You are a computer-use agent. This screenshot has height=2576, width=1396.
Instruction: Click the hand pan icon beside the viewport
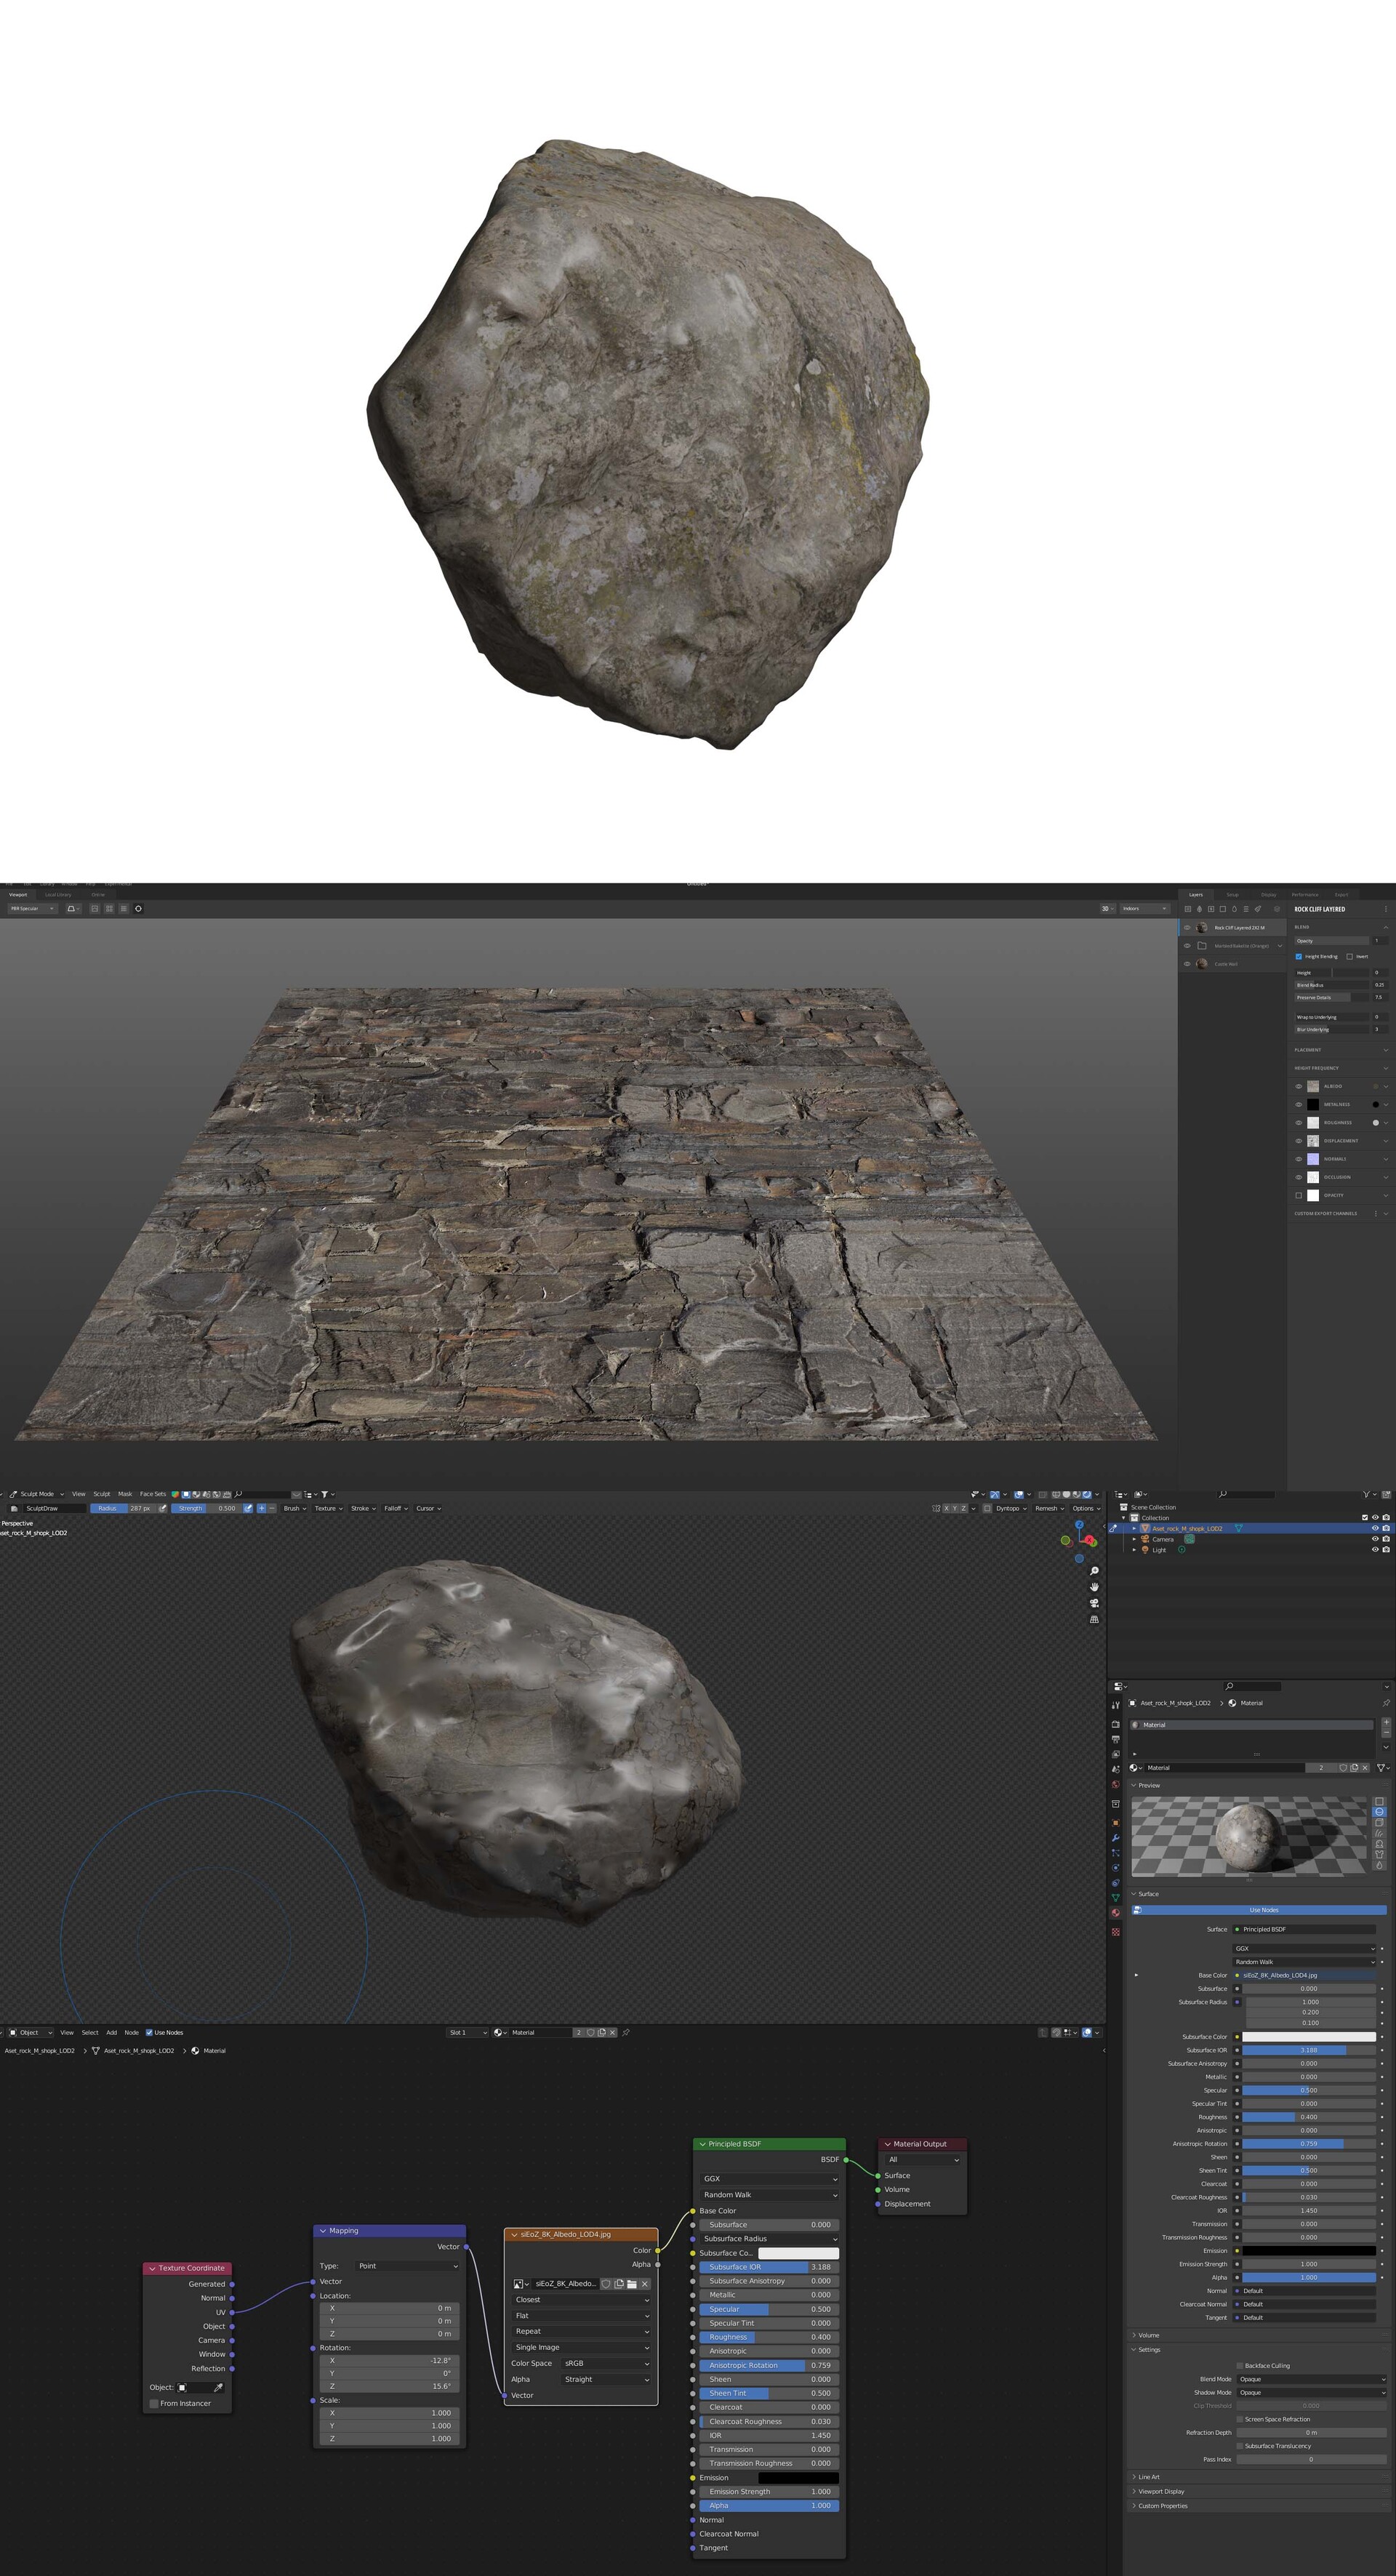point(1095,1588)
